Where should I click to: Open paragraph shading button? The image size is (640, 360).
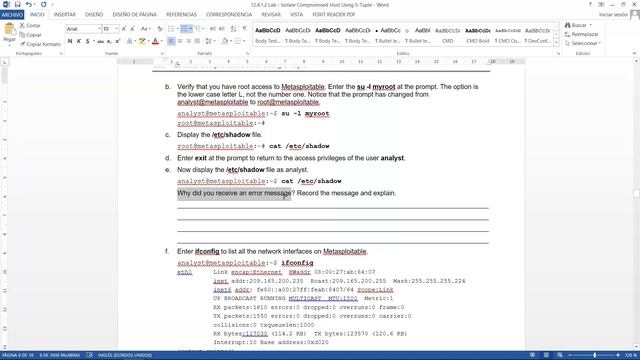225,41
